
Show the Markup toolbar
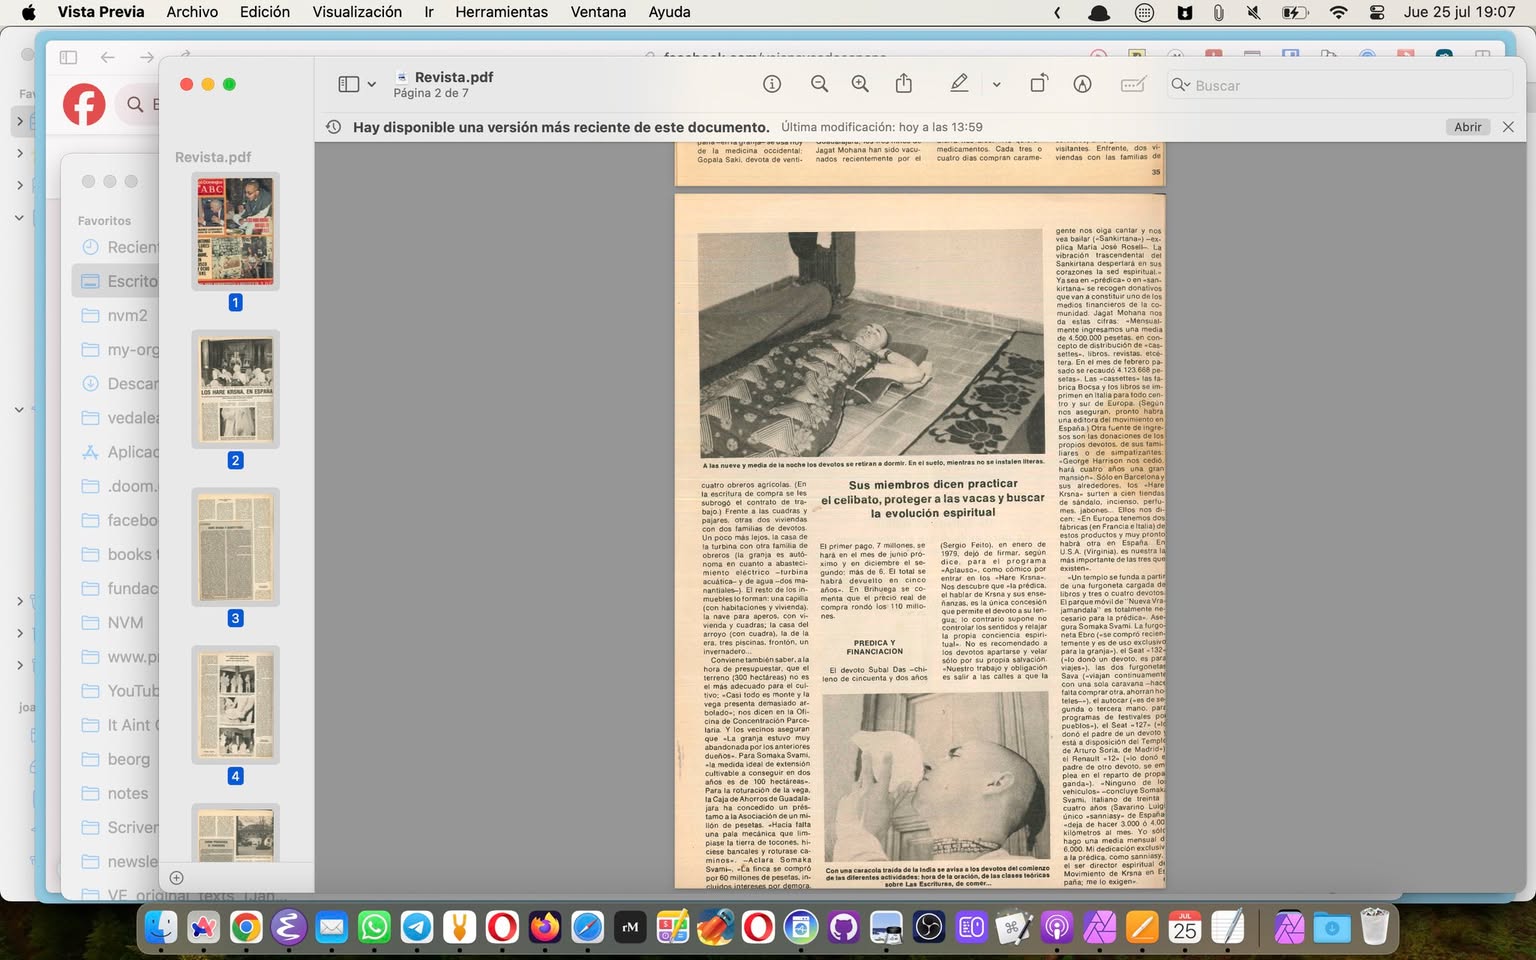(x=1082, y=84)
